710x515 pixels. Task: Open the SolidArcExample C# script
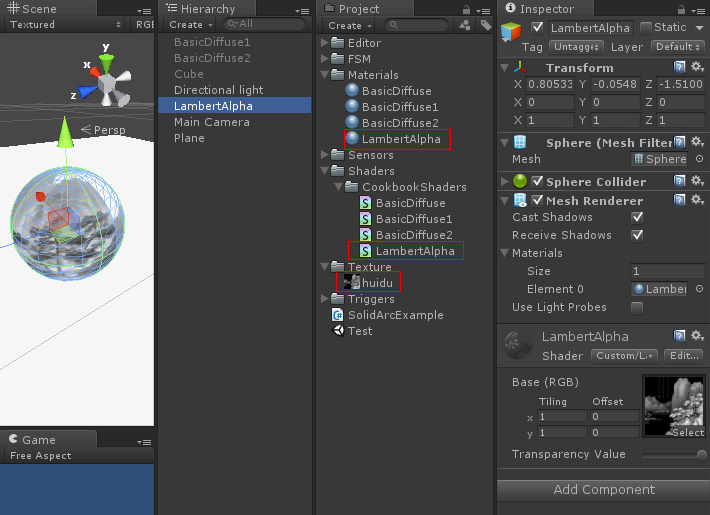(x=395, y=315)
